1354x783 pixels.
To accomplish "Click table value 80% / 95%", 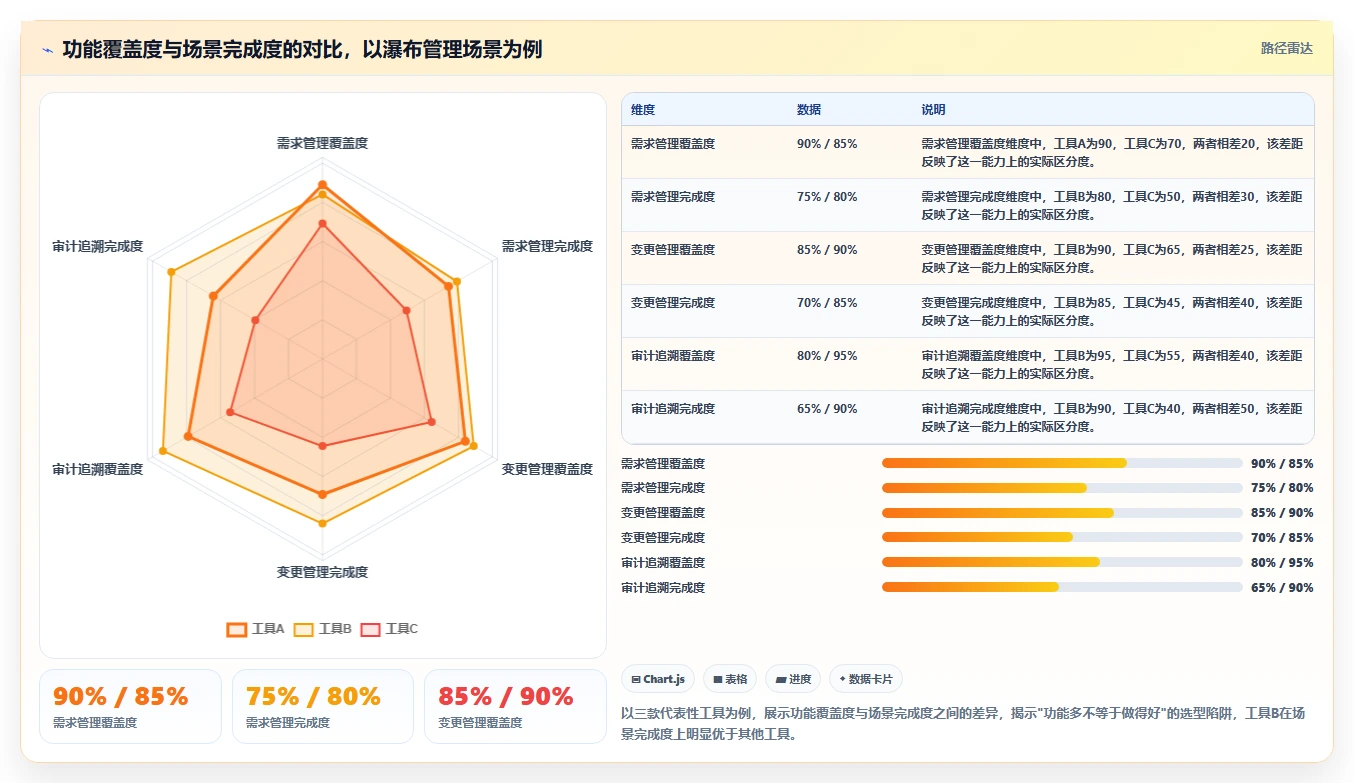I will (x=827, y=356).
